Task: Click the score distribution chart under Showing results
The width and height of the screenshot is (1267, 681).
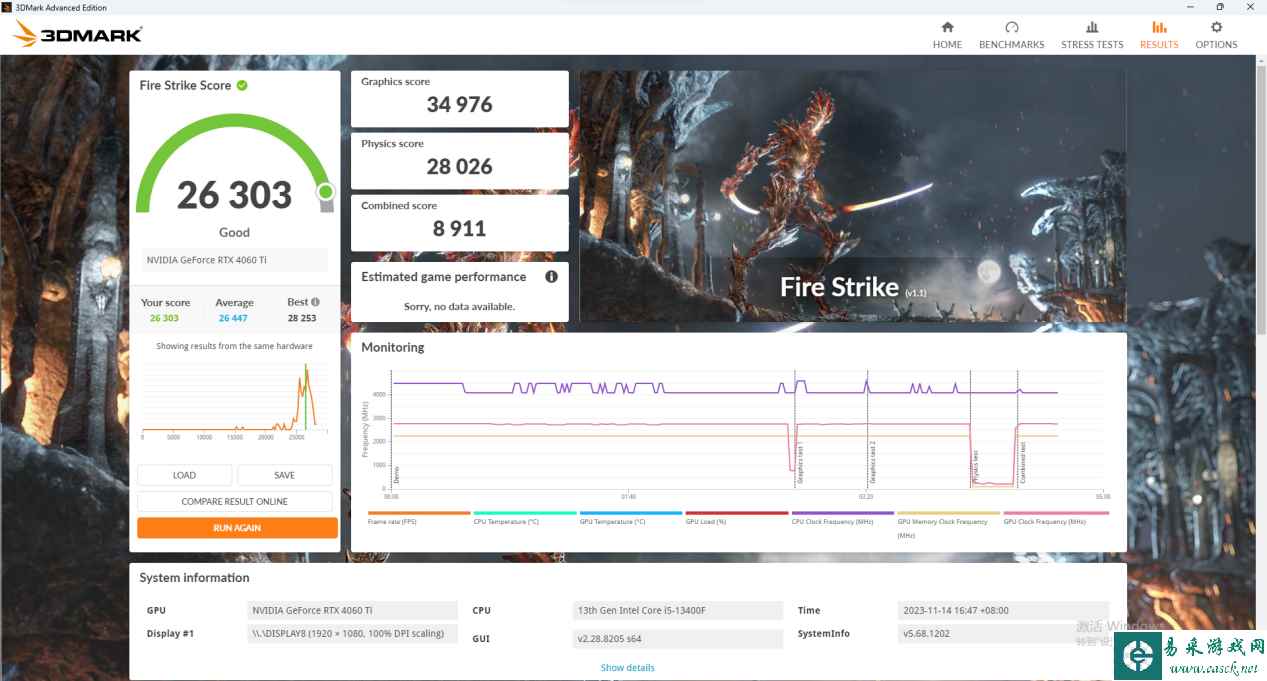Action: [x=234, y=400]
